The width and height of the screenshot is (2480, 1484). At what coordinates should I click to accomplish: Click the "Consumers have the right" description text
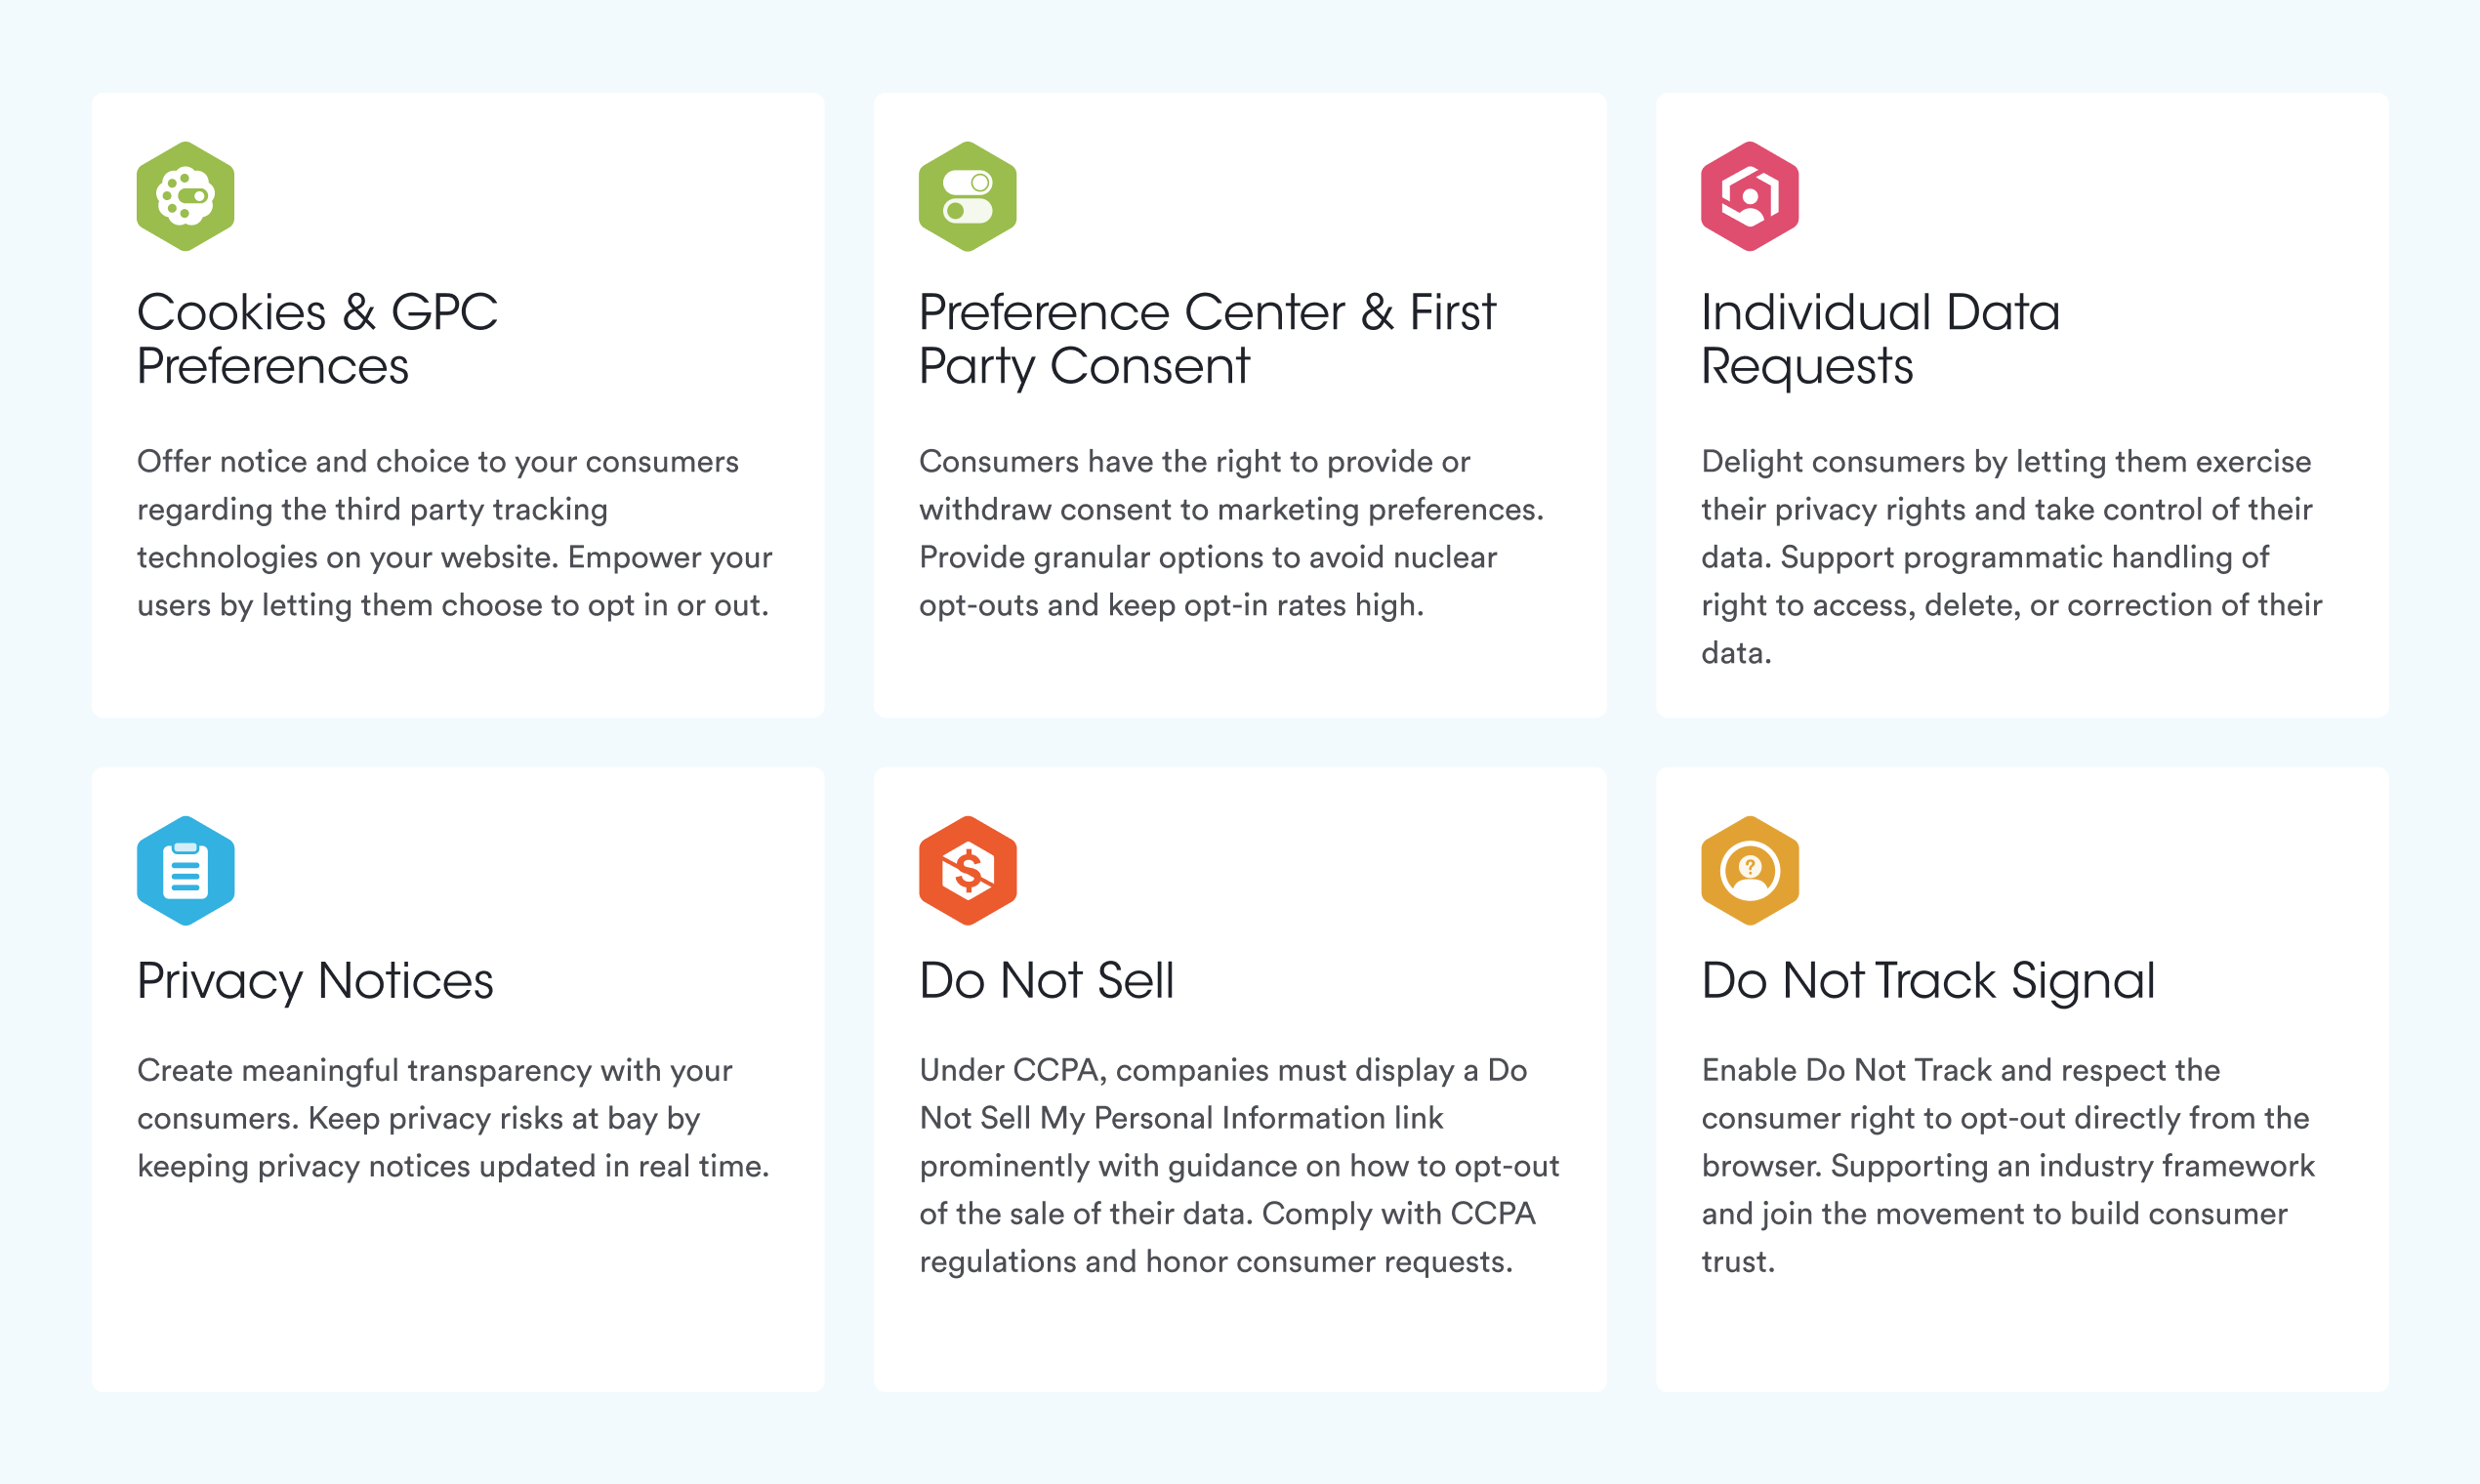click(x=1231, y=533)
